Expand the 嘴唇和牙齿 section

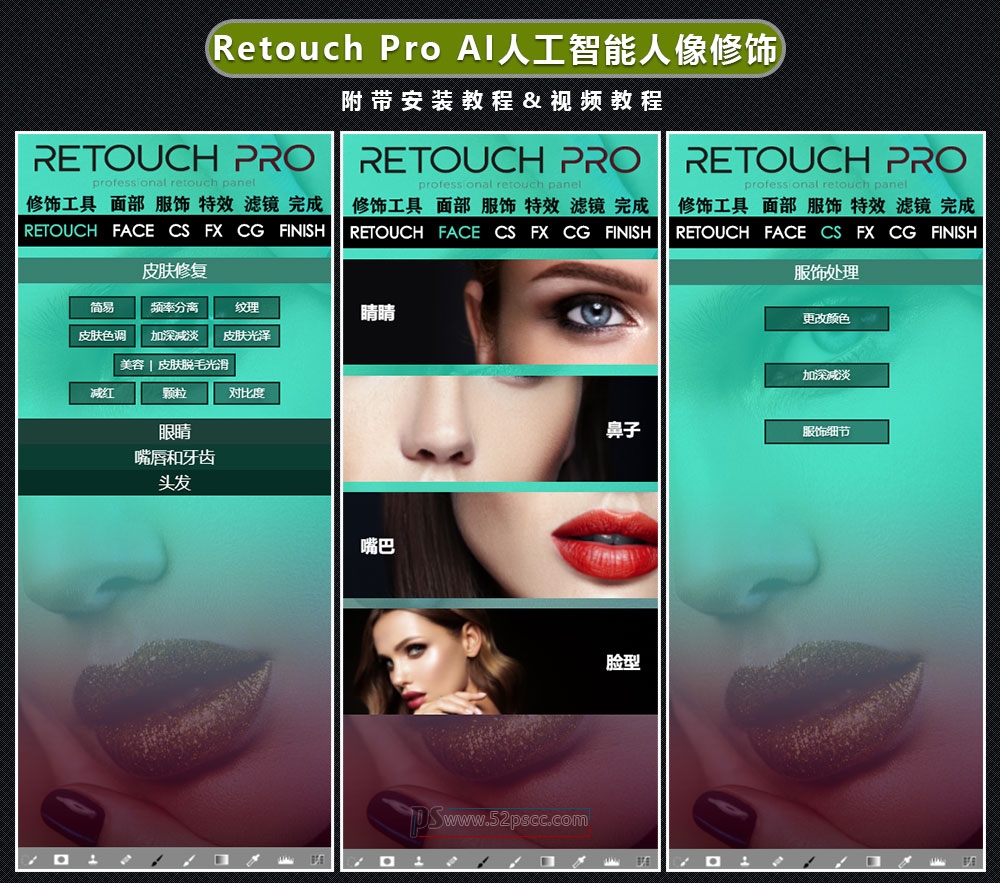click(x=174, y=457)
